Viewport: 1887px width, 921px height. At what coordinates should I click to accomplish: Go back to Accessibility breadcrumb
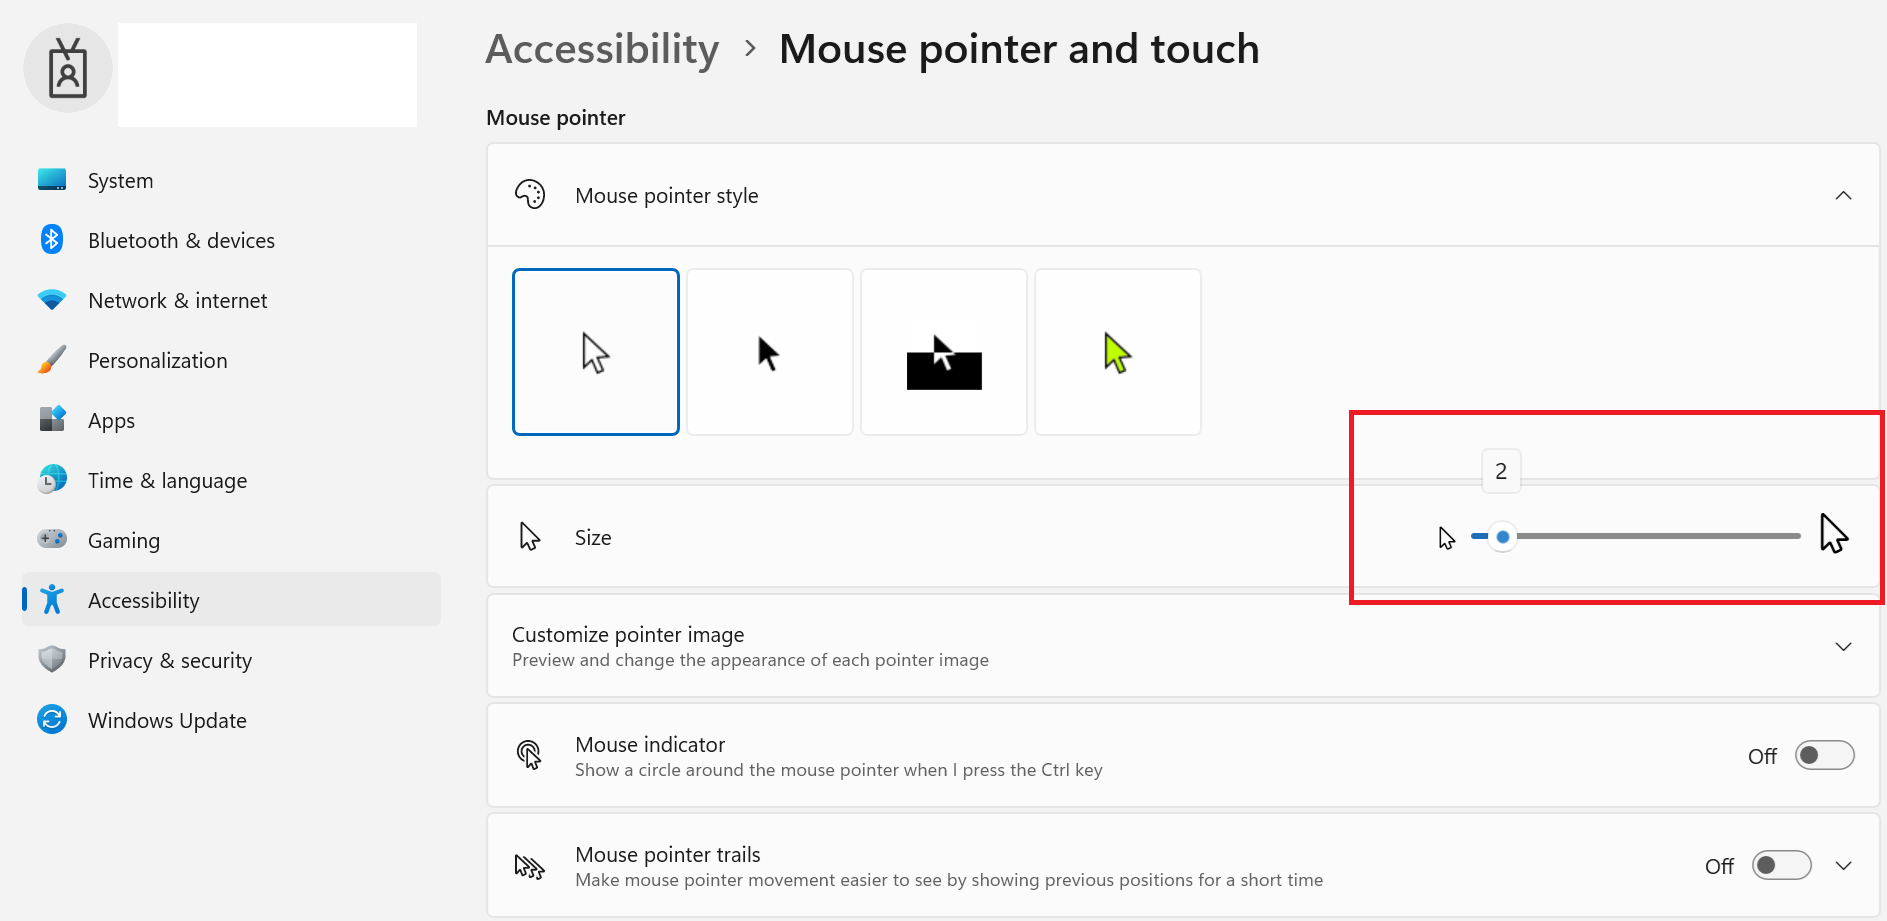[x=602, y=49]
